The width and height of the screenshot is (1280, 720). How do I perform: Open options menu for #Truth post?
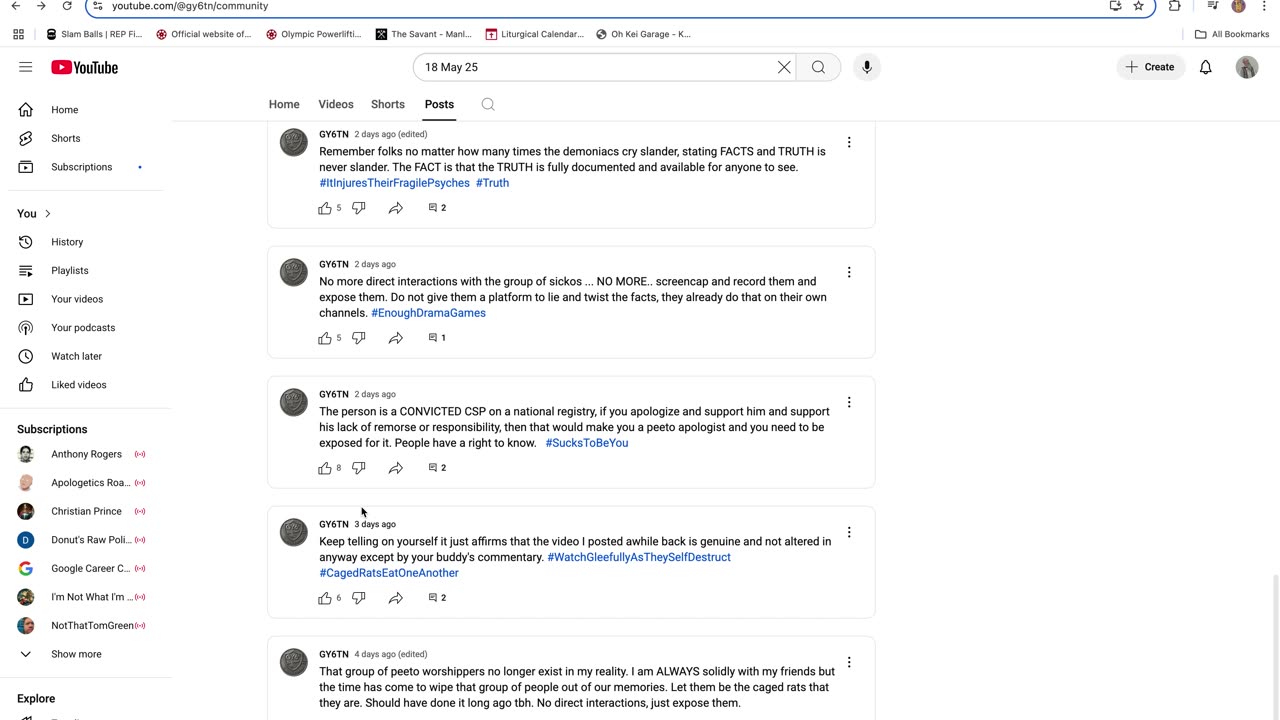tap(849, 142)
